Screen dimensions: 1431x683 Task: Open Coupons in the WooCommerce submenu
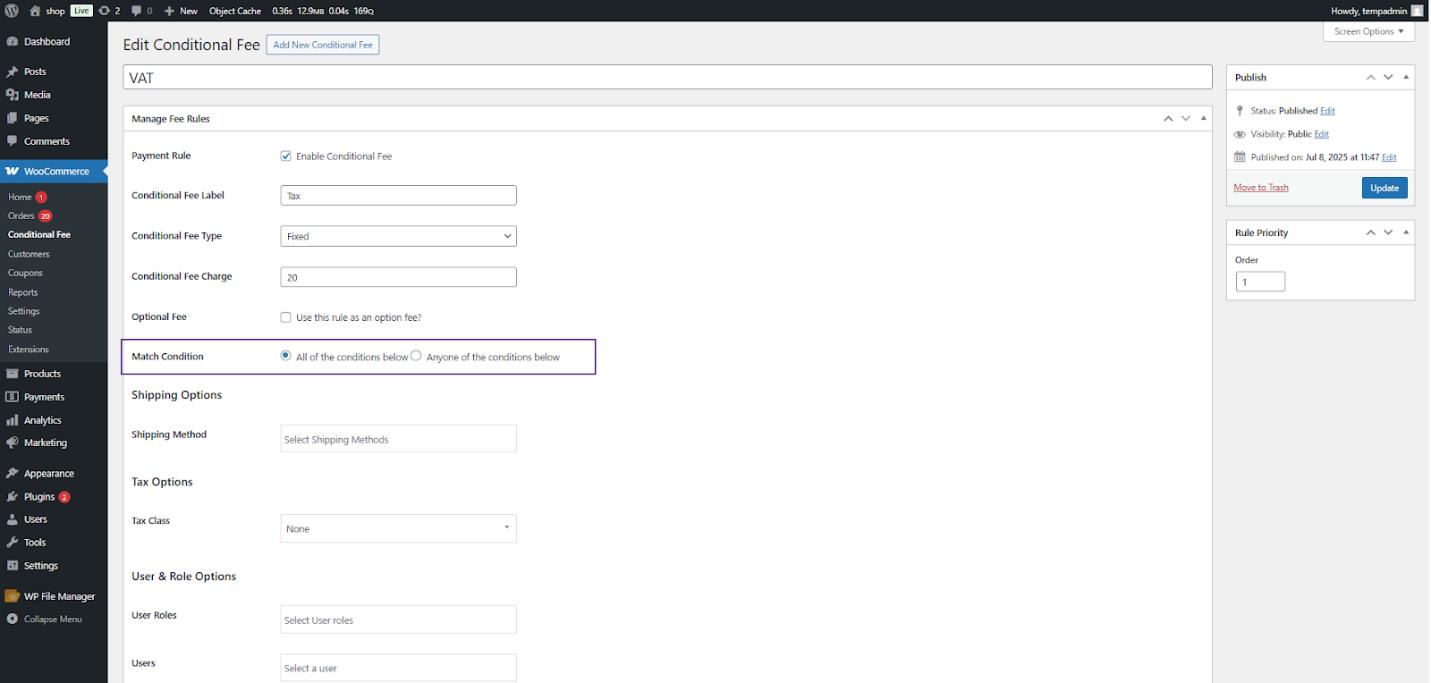coord(25,273)
